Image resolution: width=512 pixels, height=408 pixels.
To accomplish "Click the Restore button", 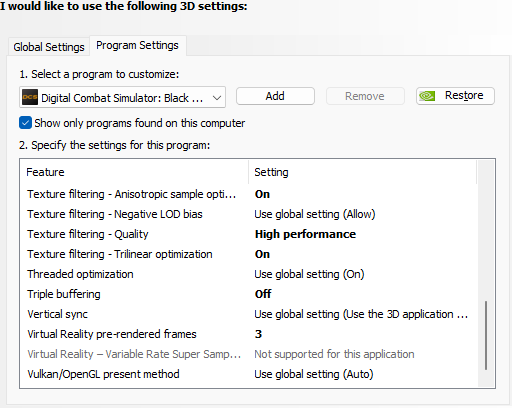I will [455, 96].
